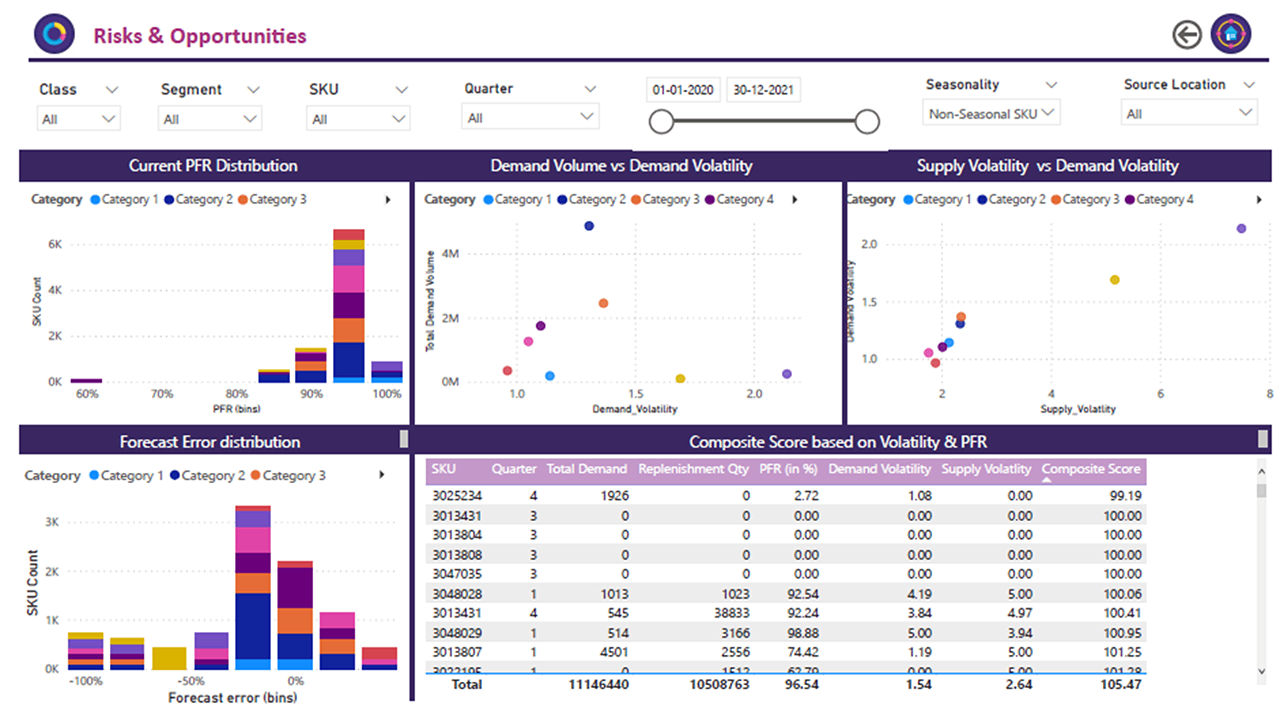Expand the Seasonality slicer header chevron

1050,85
